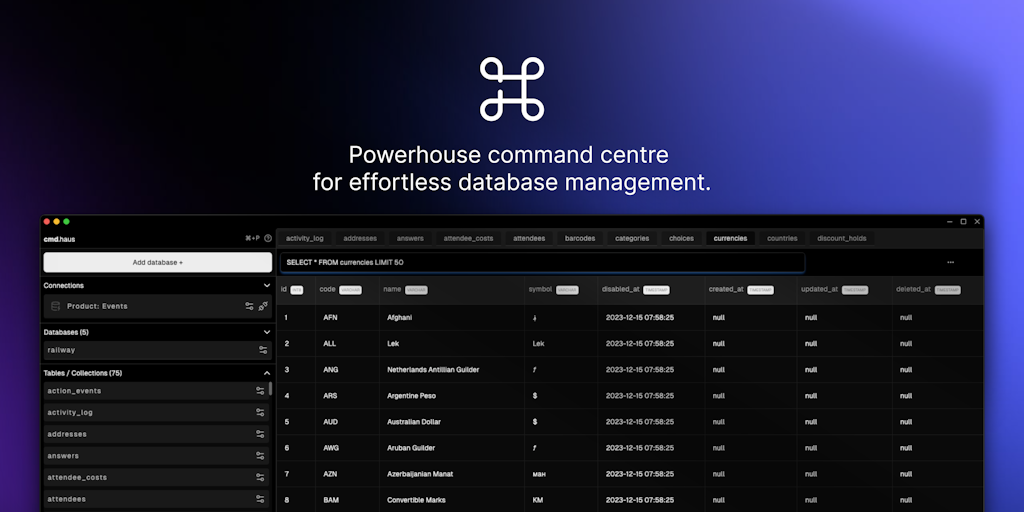Click the Add database + button
The height and width of the screenshot is (512, 1024).
[157, 262]
